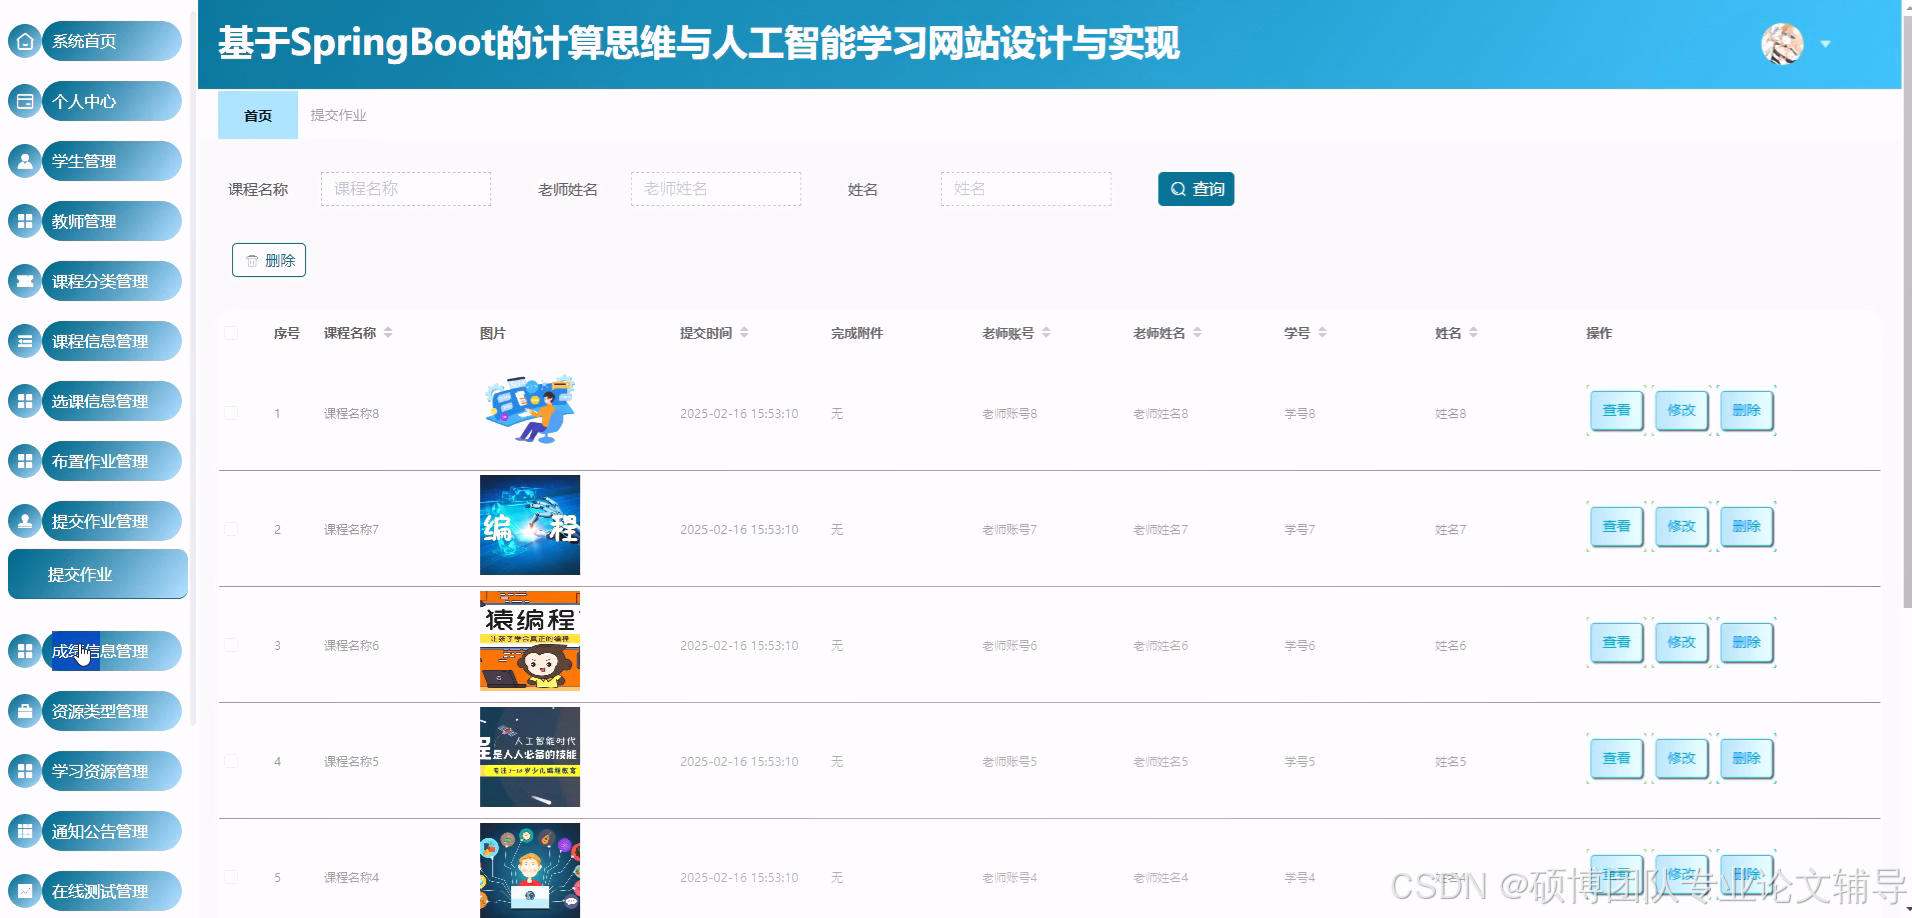Click 查看 for 课程名称8 row
The width and height of the screenshot is (1912, 918).
tap(1616, 410)
